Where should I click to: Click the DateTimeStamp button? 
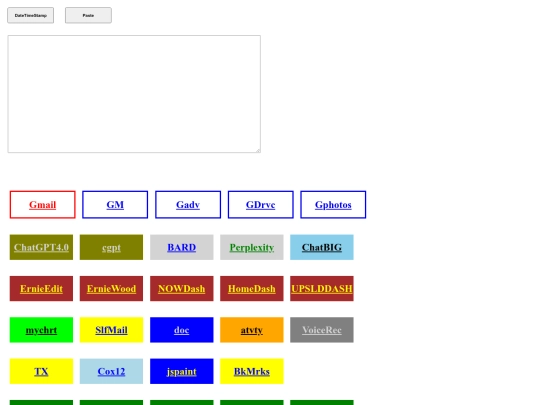click(x=31, y=15)
